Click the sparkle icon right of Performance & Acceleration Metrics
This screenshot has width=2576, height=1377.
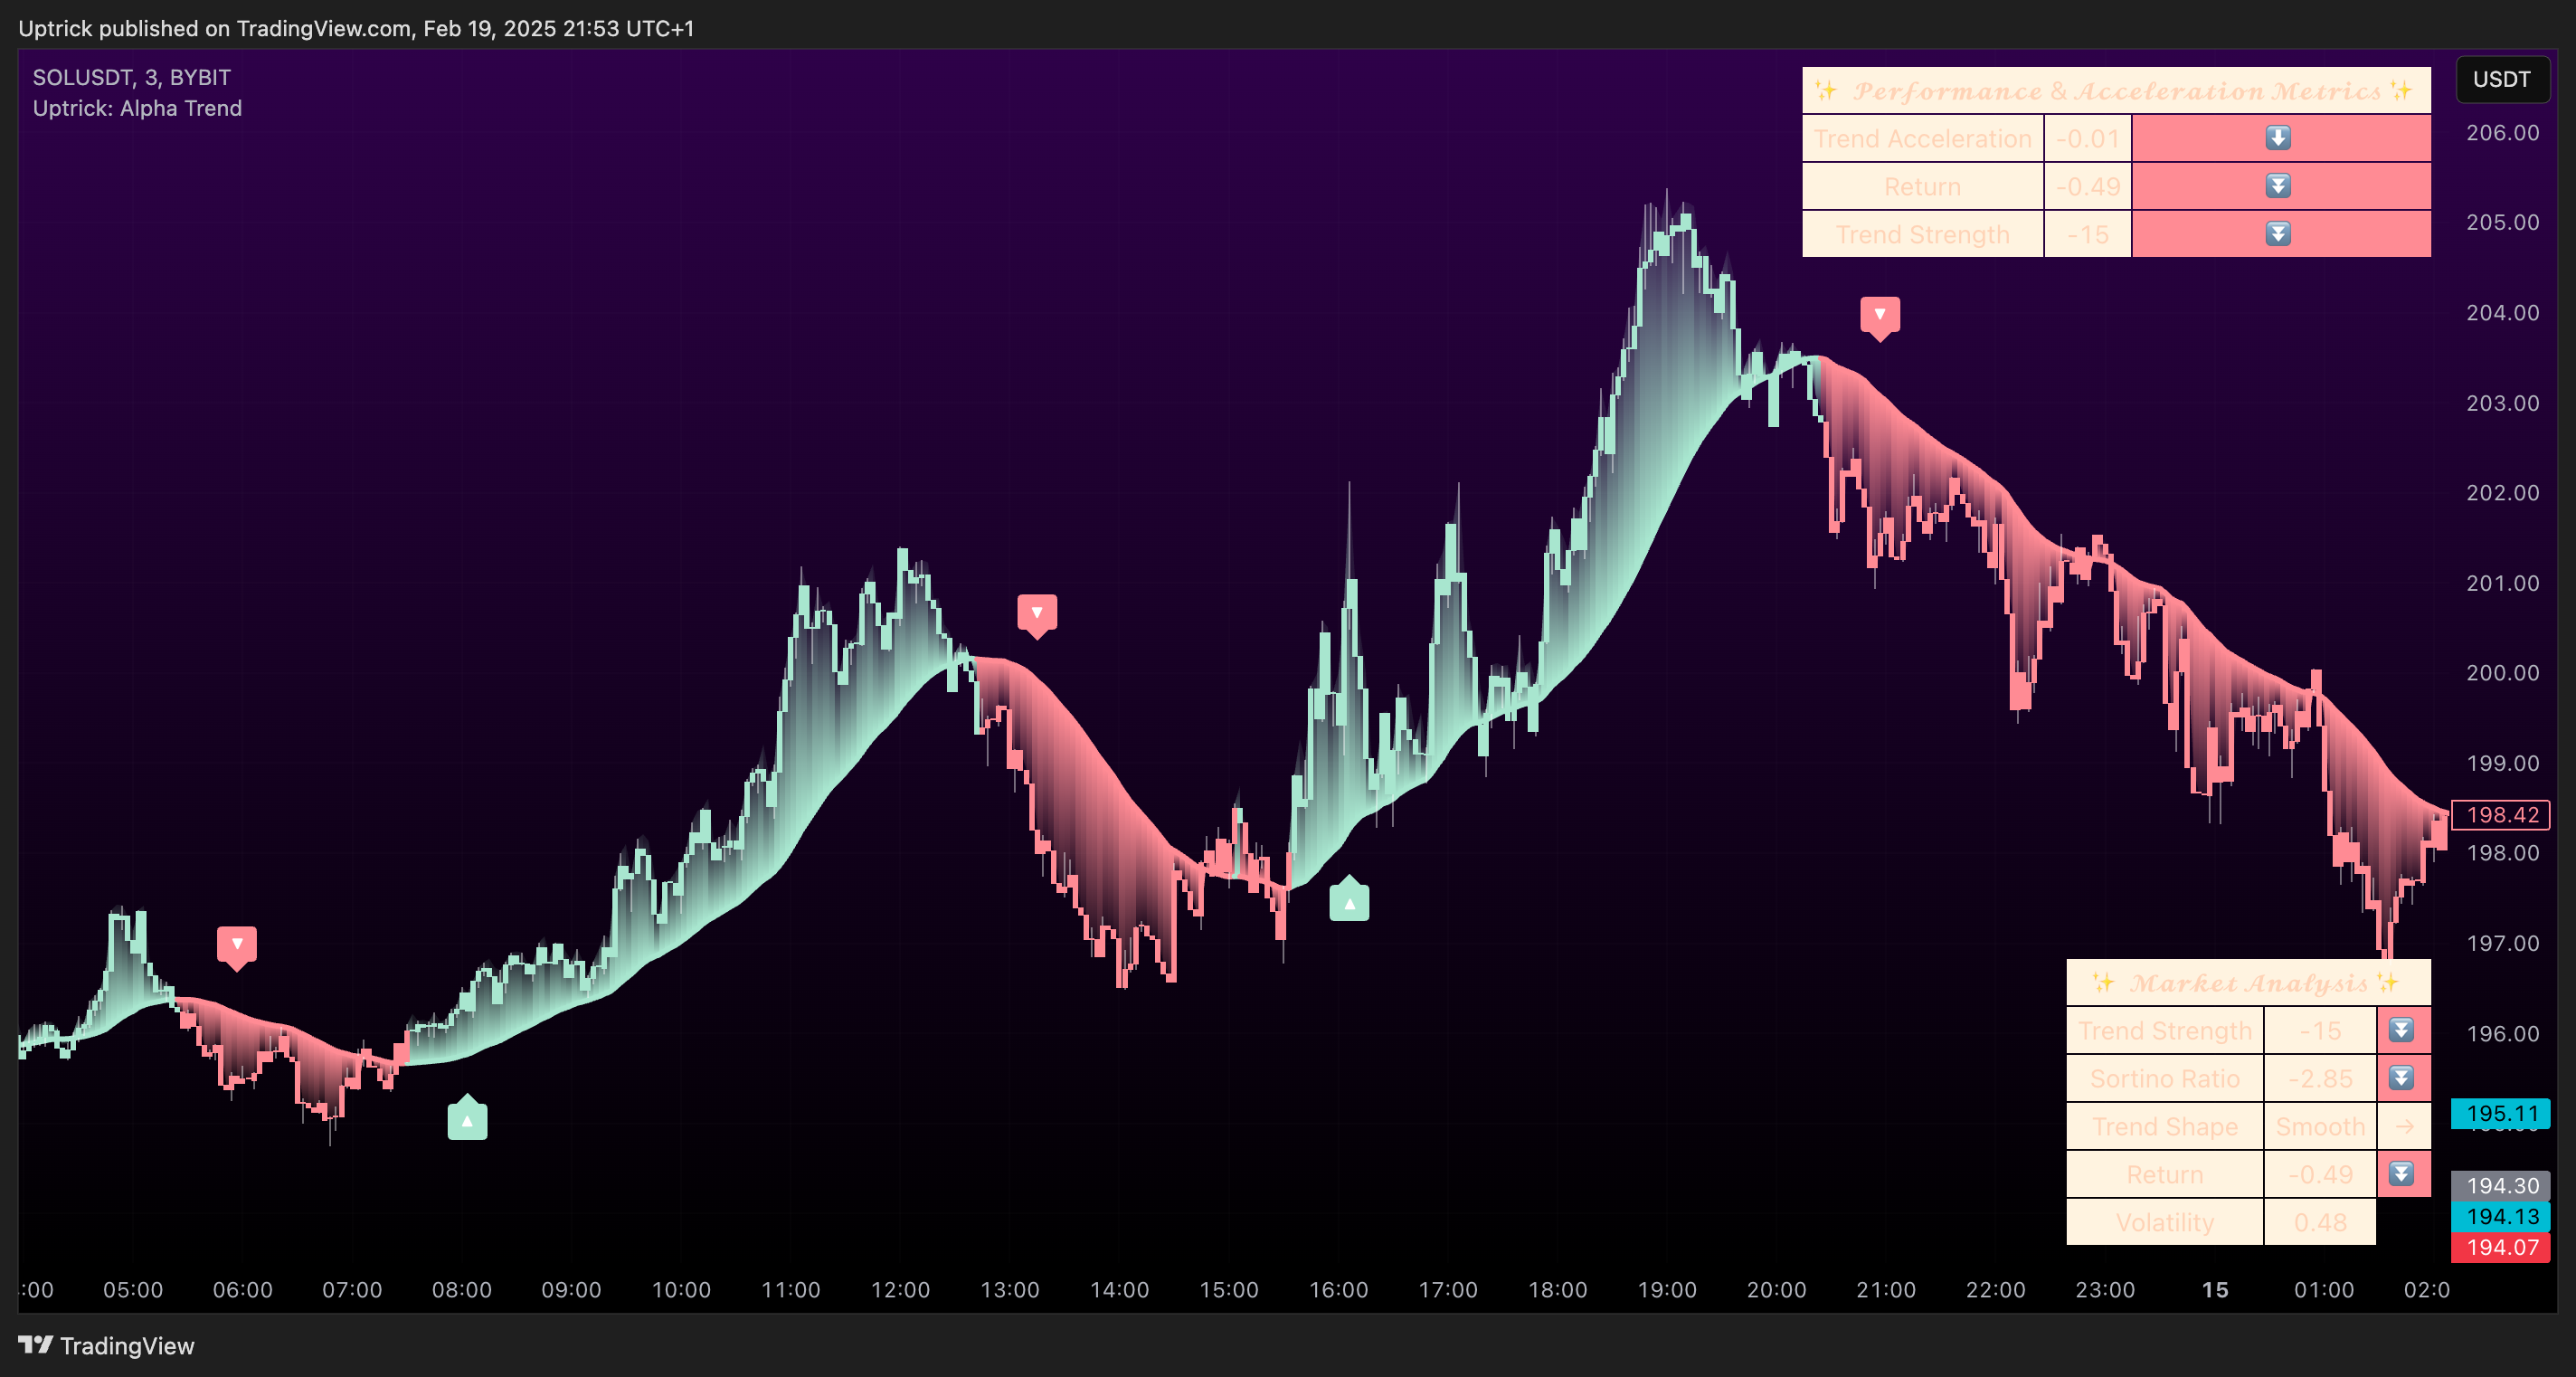coord(2401,91)
